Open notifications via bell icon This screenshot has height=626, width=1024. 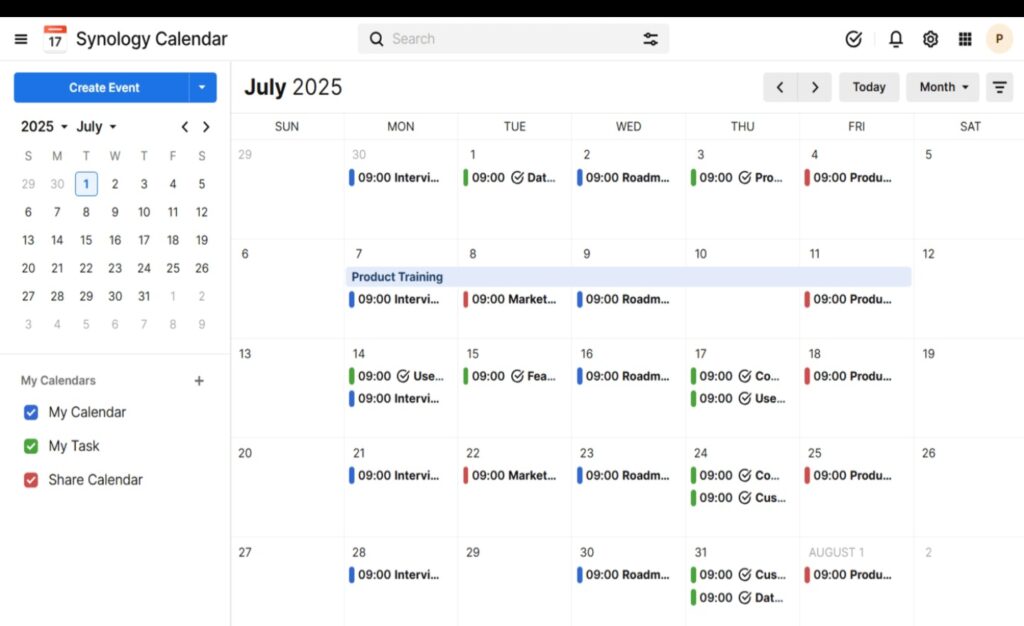point(896,38)
